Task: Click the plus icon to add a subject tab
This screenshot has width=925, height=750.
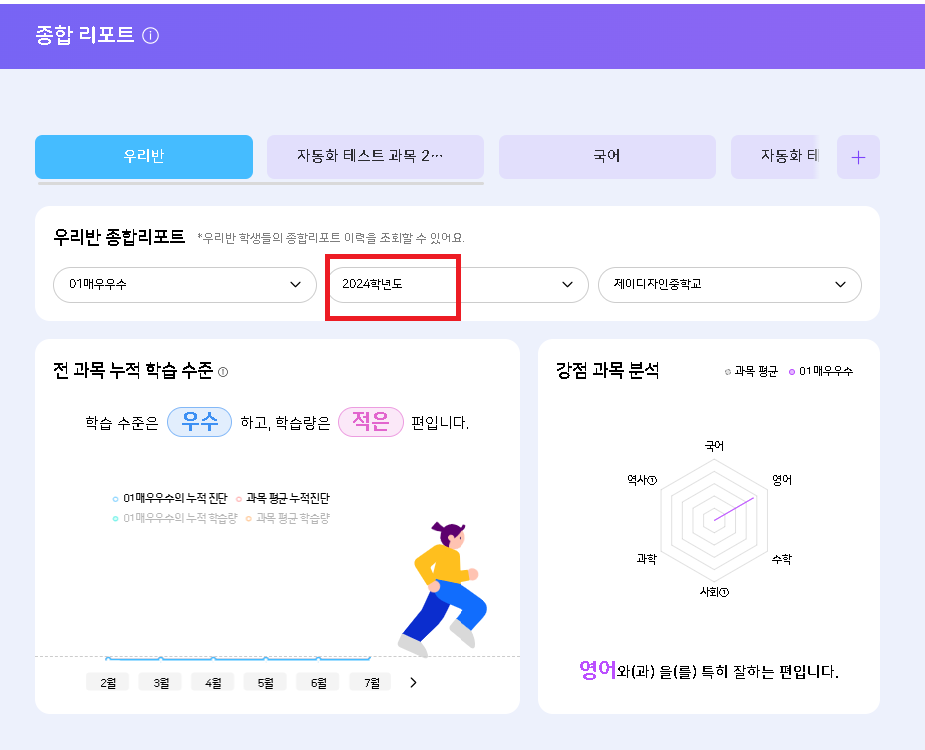Action: tap(858, 157)
